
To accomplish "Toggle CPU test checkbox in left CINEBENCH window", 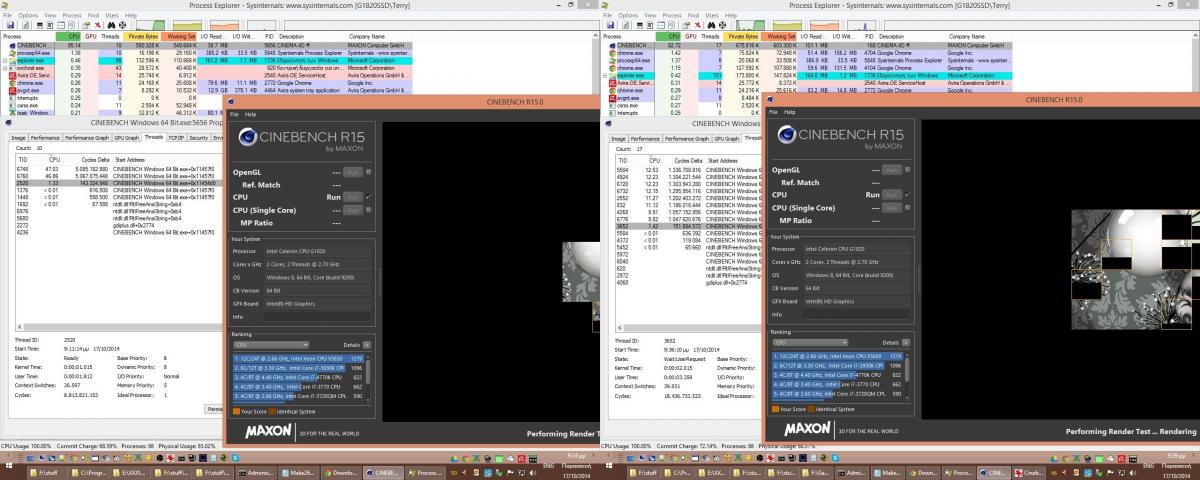I will click(x=369, y=197).
